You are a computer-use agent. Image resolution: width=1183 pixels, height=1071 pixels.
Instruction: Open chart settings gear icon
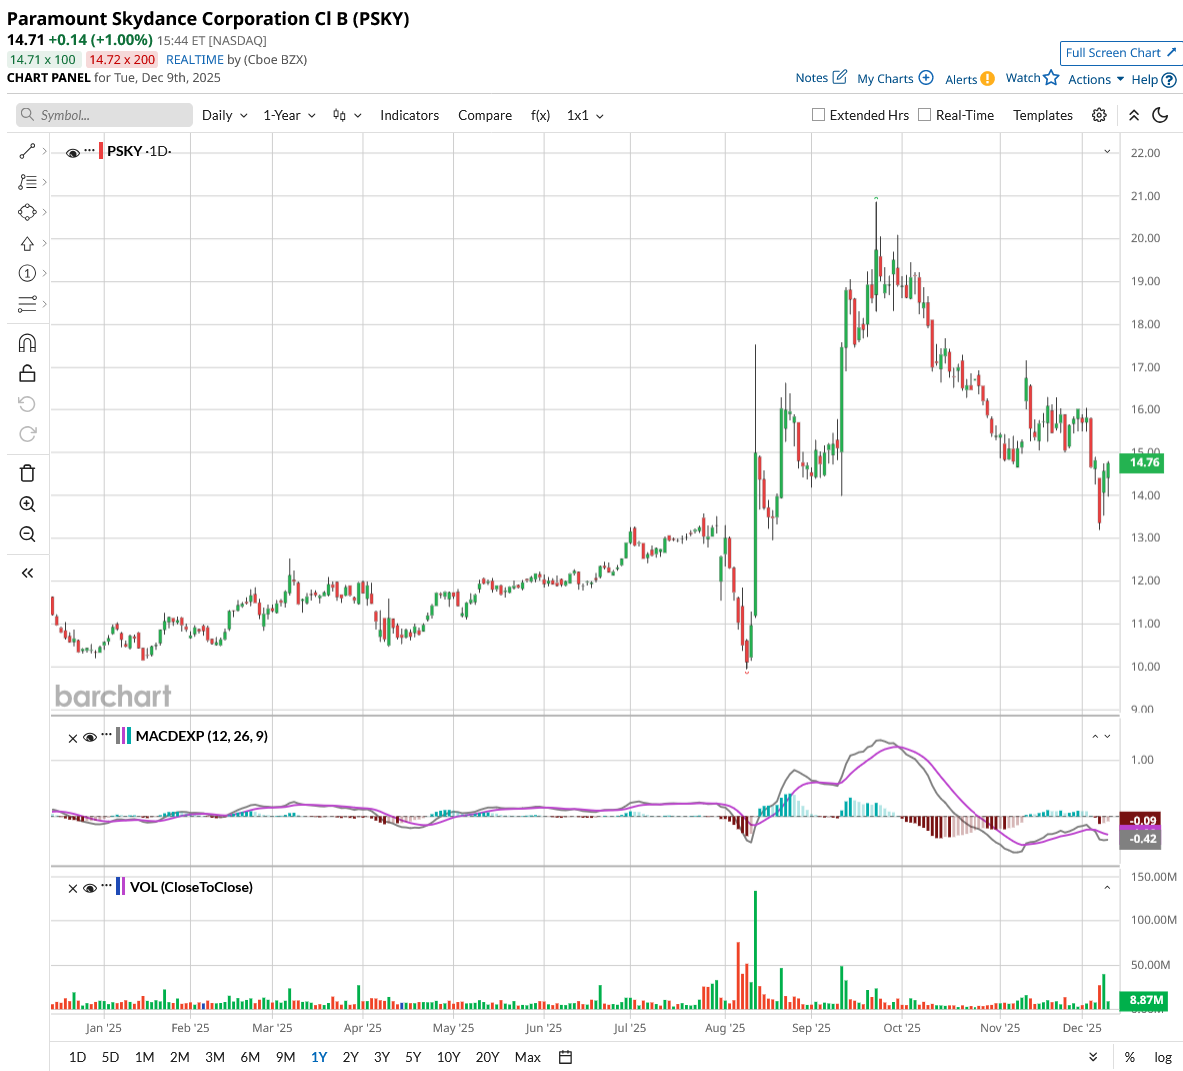(1099, 115)
